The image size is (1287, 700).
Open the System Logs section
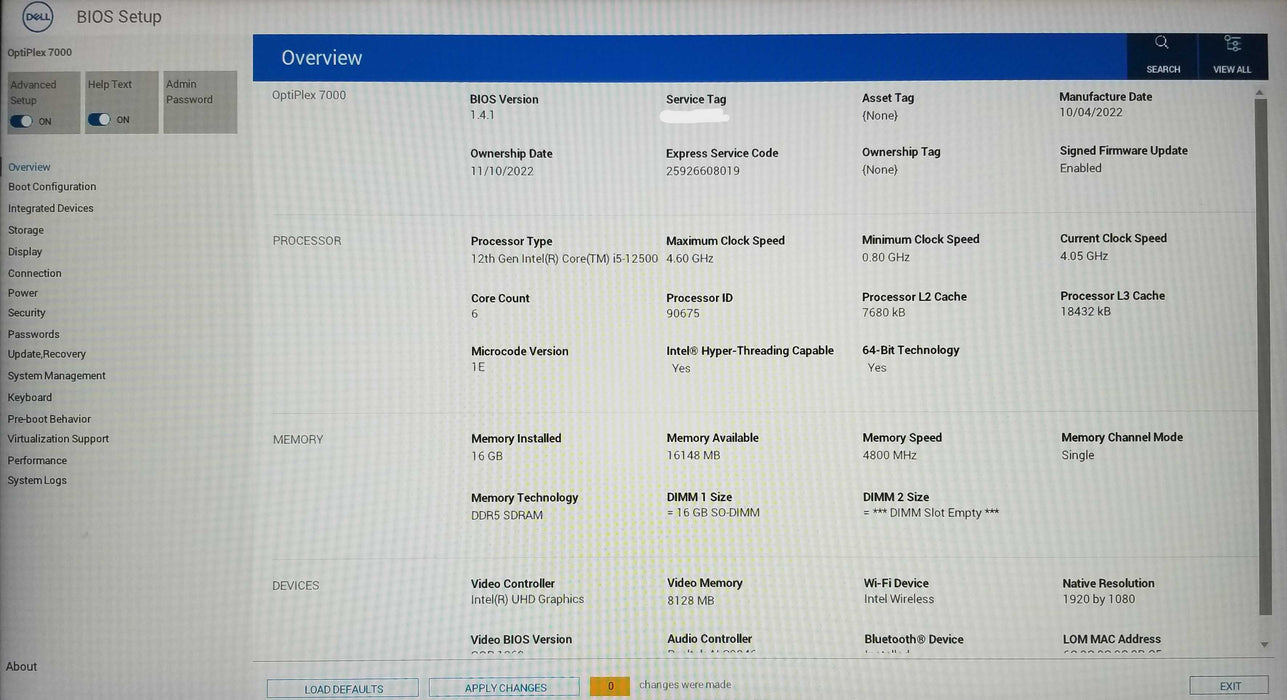coord(37,481)
